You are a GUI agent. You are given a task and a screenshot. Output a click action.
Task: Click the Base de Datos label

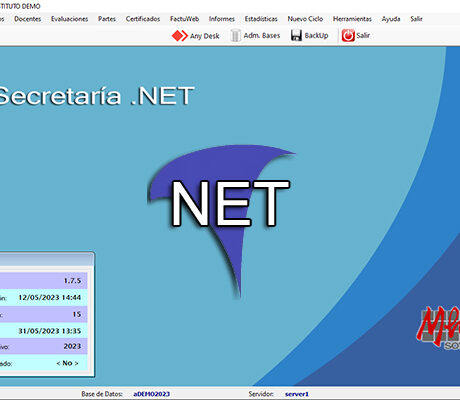click(102, 394)
